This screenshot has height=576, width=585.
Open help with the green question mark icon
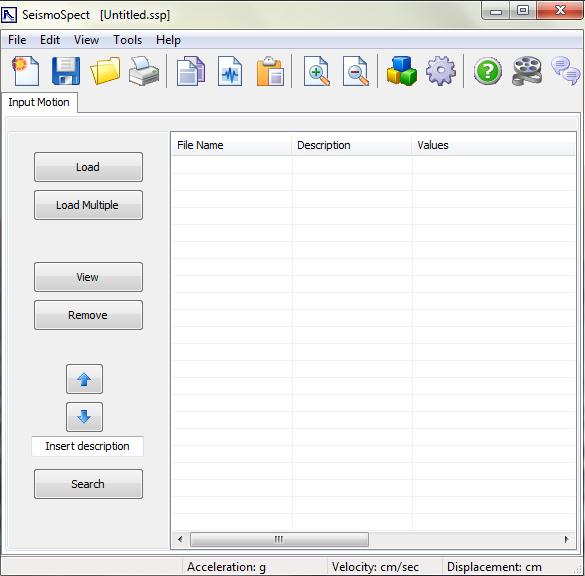(x=488, y=71)
